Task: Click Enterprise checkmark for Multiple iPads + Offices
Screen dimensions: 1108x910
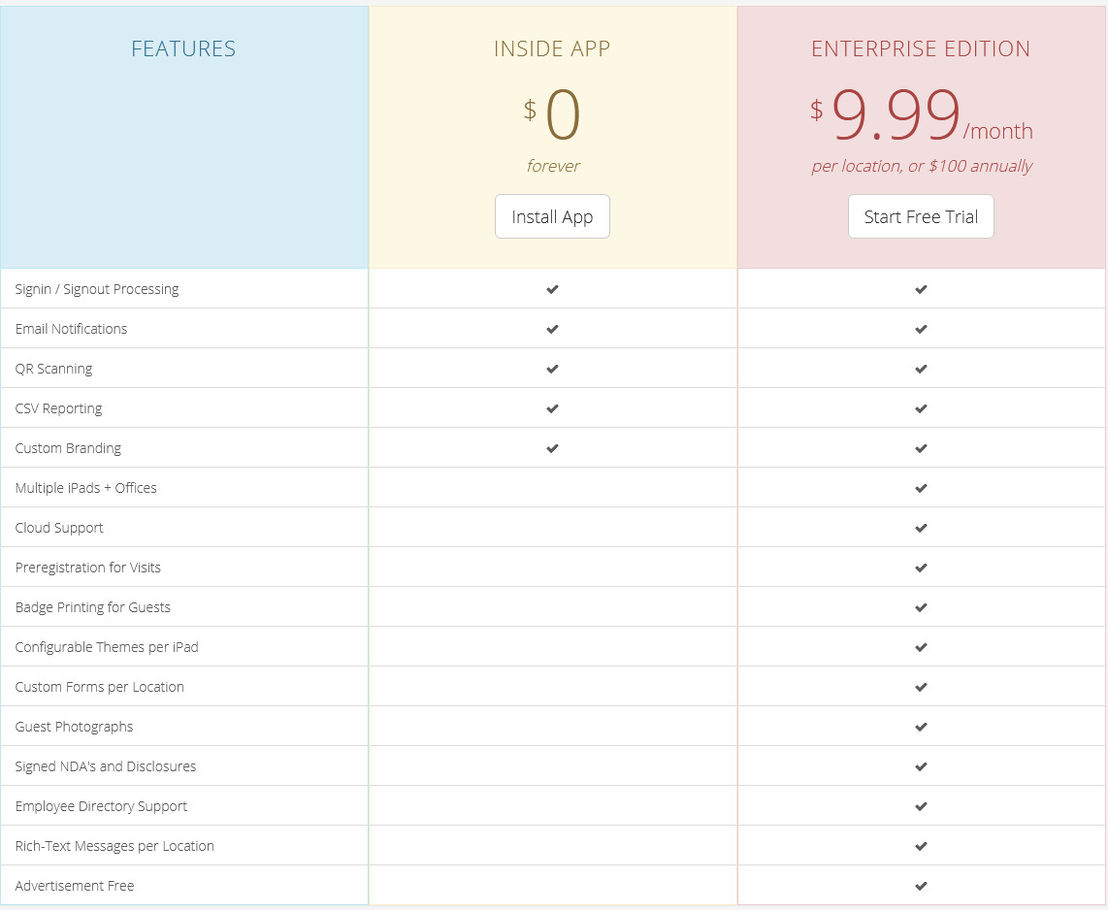Action: pyautogui.click(x=921, y=488)
